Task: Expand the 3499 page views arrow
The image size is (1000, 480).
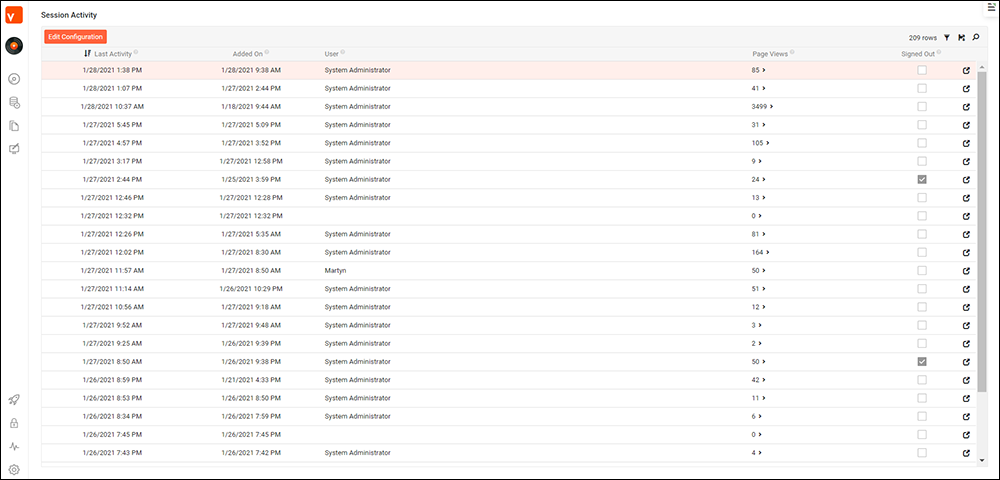Action: click(x=772, y=107)
